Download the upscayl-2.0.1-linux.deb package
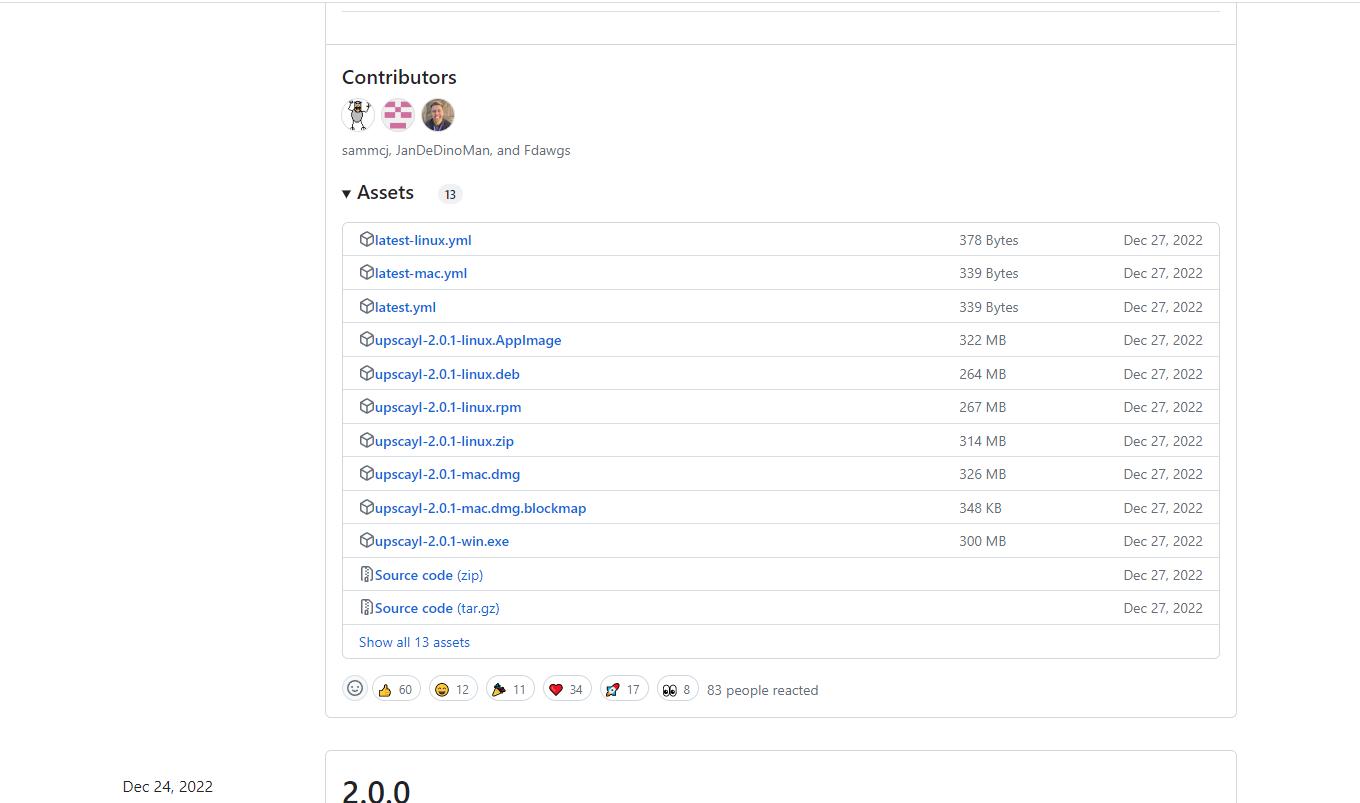This screenshot has width=1360, height=803. pos(447,374)
